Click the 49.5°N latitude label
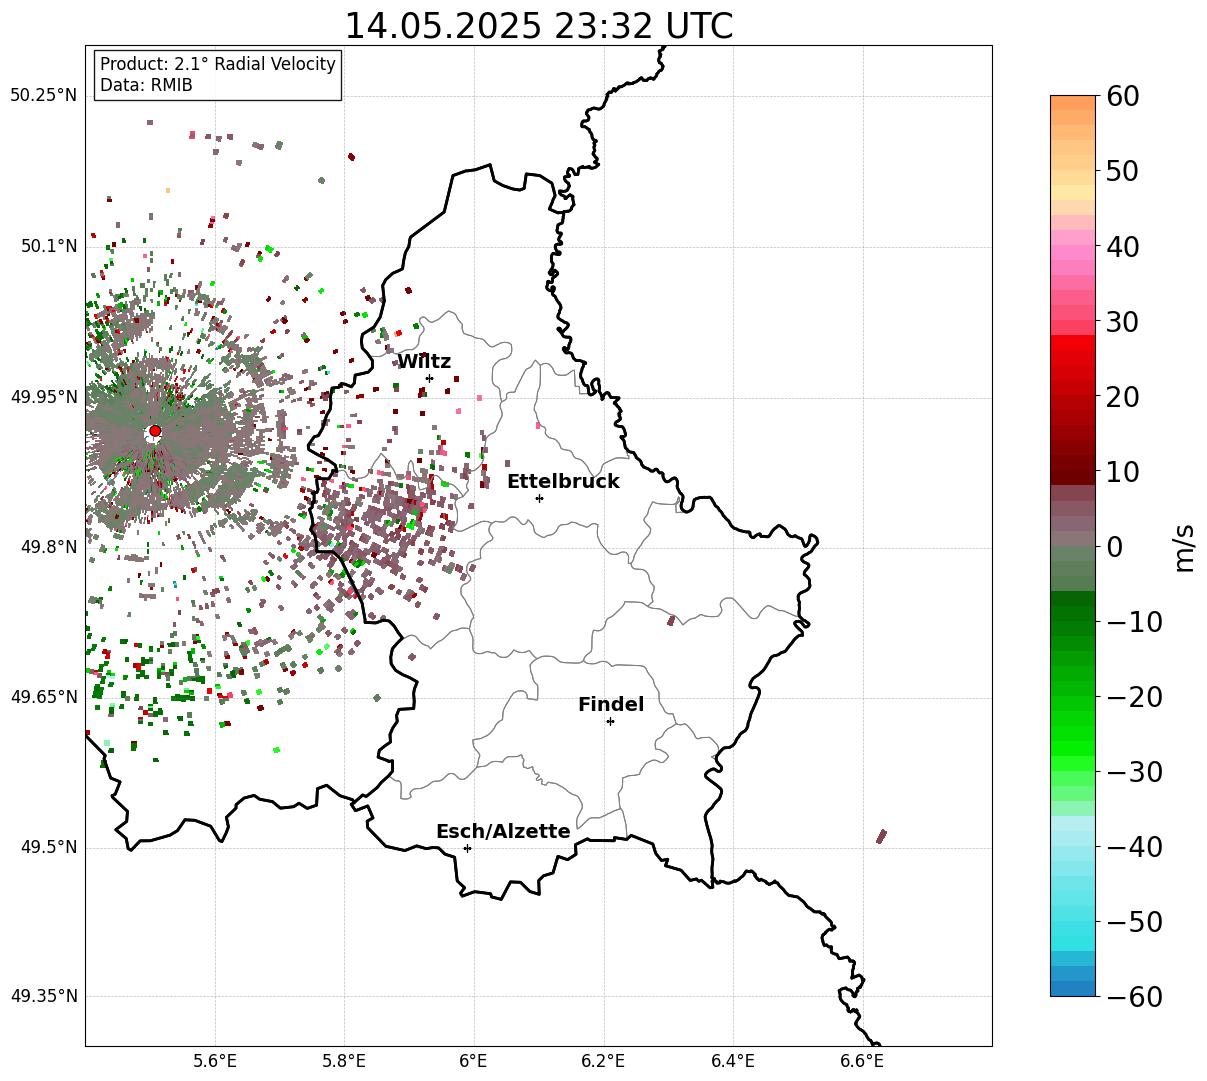 tap(48, 848)
